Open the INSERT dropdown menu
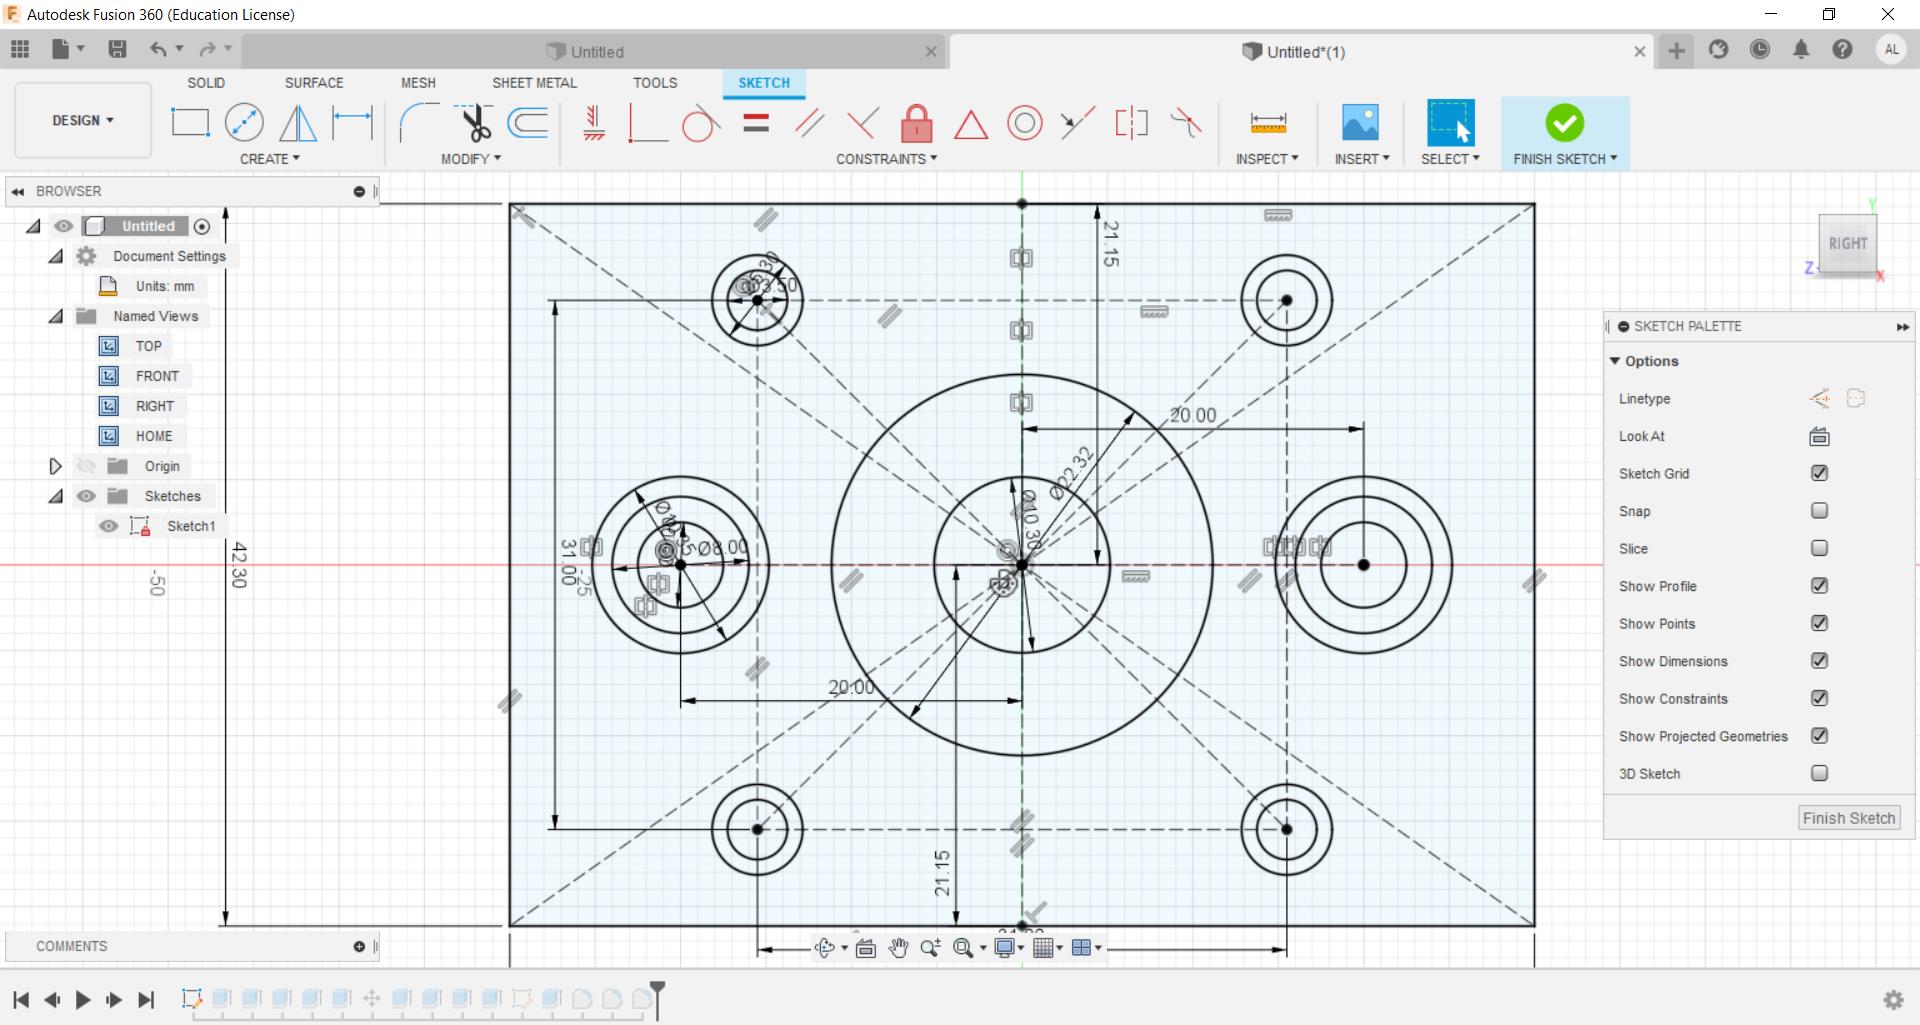The height and width of the screenshot is (1025, 1920). point(1362,159)
